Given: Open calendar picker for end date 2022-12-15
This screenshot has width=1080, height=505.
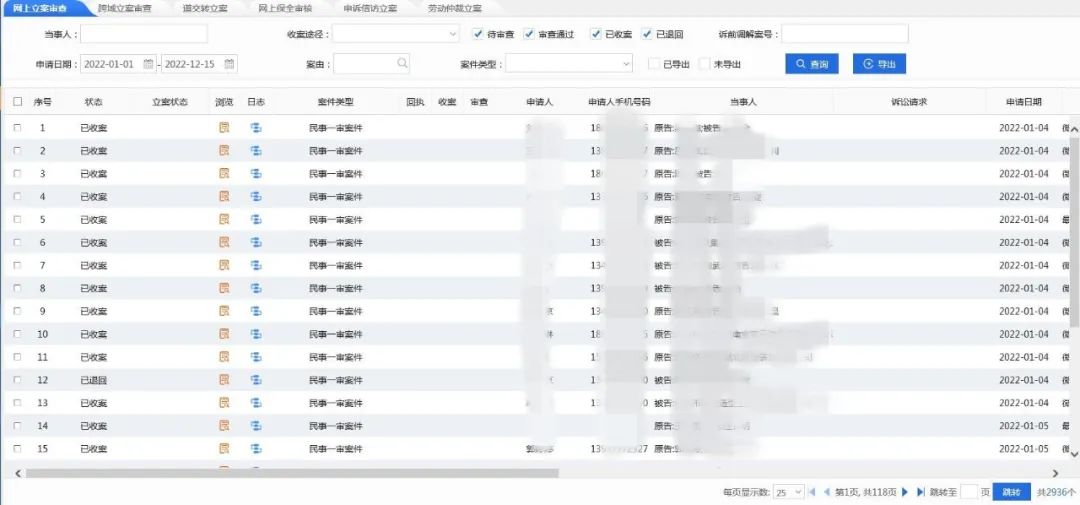Looking at the screenshot, I should point(229,64).
